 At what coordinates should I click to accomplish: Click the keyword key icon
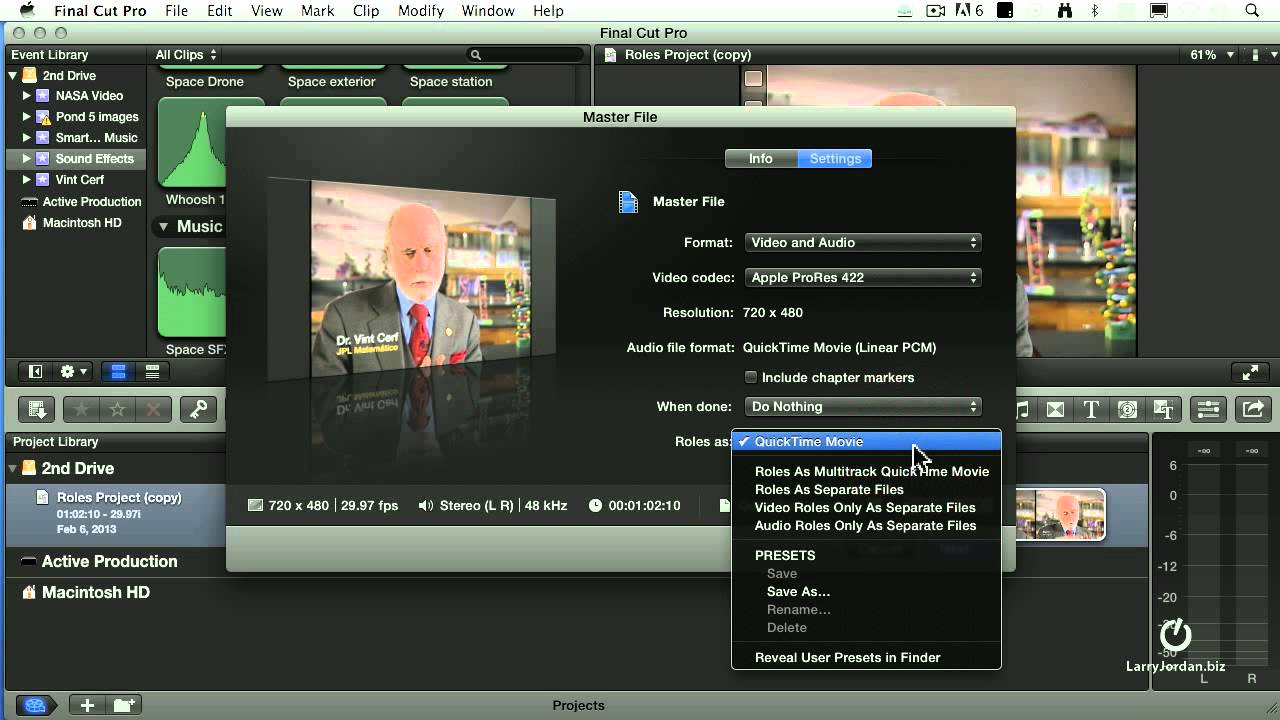pyautogui.click(x=198, y=409)
